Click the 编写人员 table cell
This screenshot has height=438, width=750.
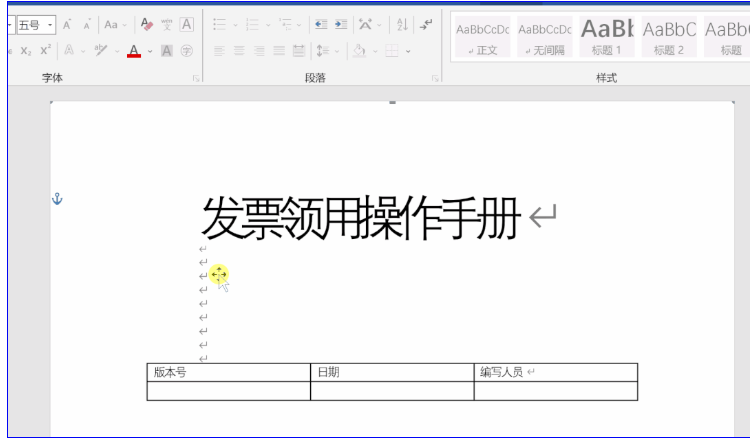tap(556, 372)
